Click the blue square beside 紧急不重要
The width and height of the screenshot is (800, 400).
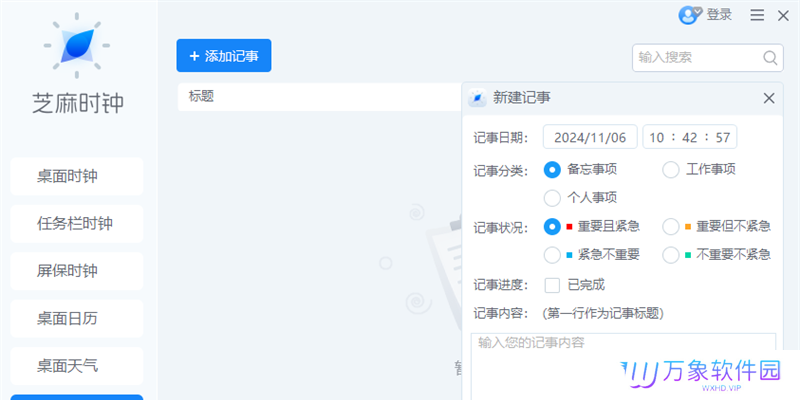pos(569,255)
